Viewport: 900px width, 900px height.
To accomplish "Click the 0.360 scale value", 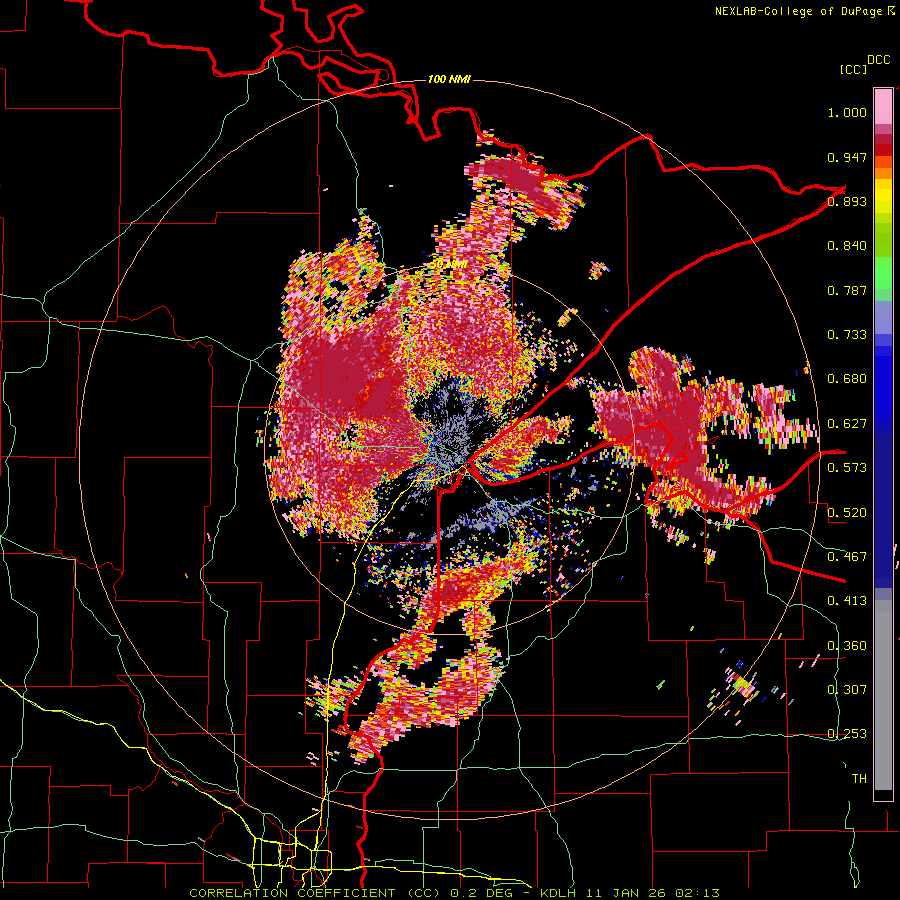I will [x=847, y=645].
